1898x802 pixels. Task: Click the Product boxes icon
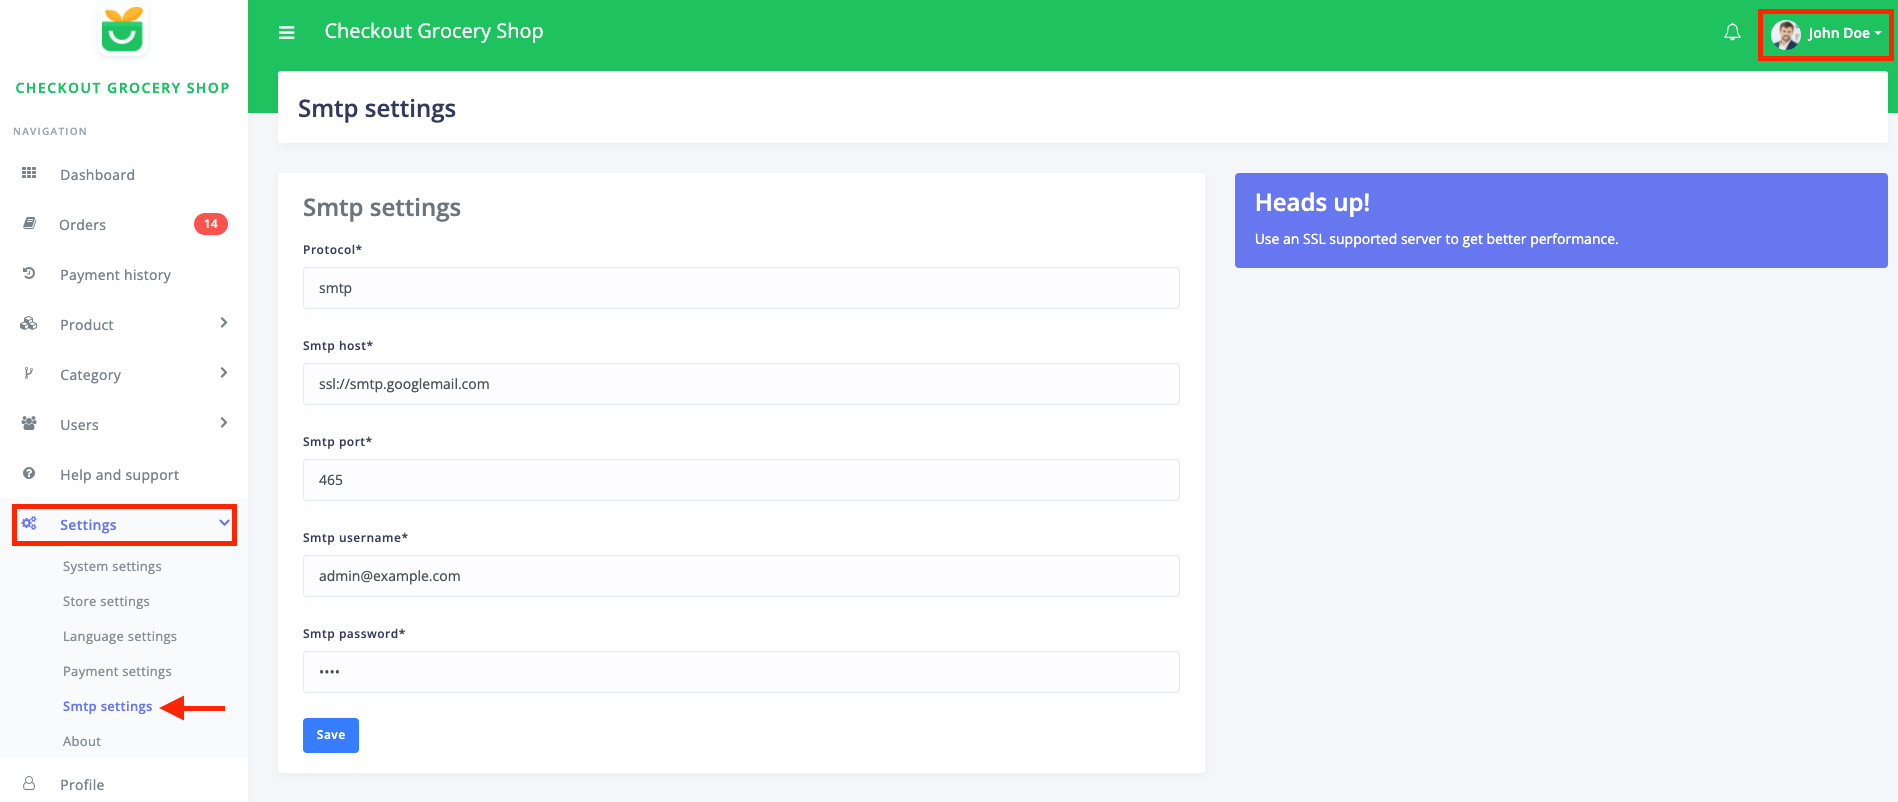[x=29, y=323]
